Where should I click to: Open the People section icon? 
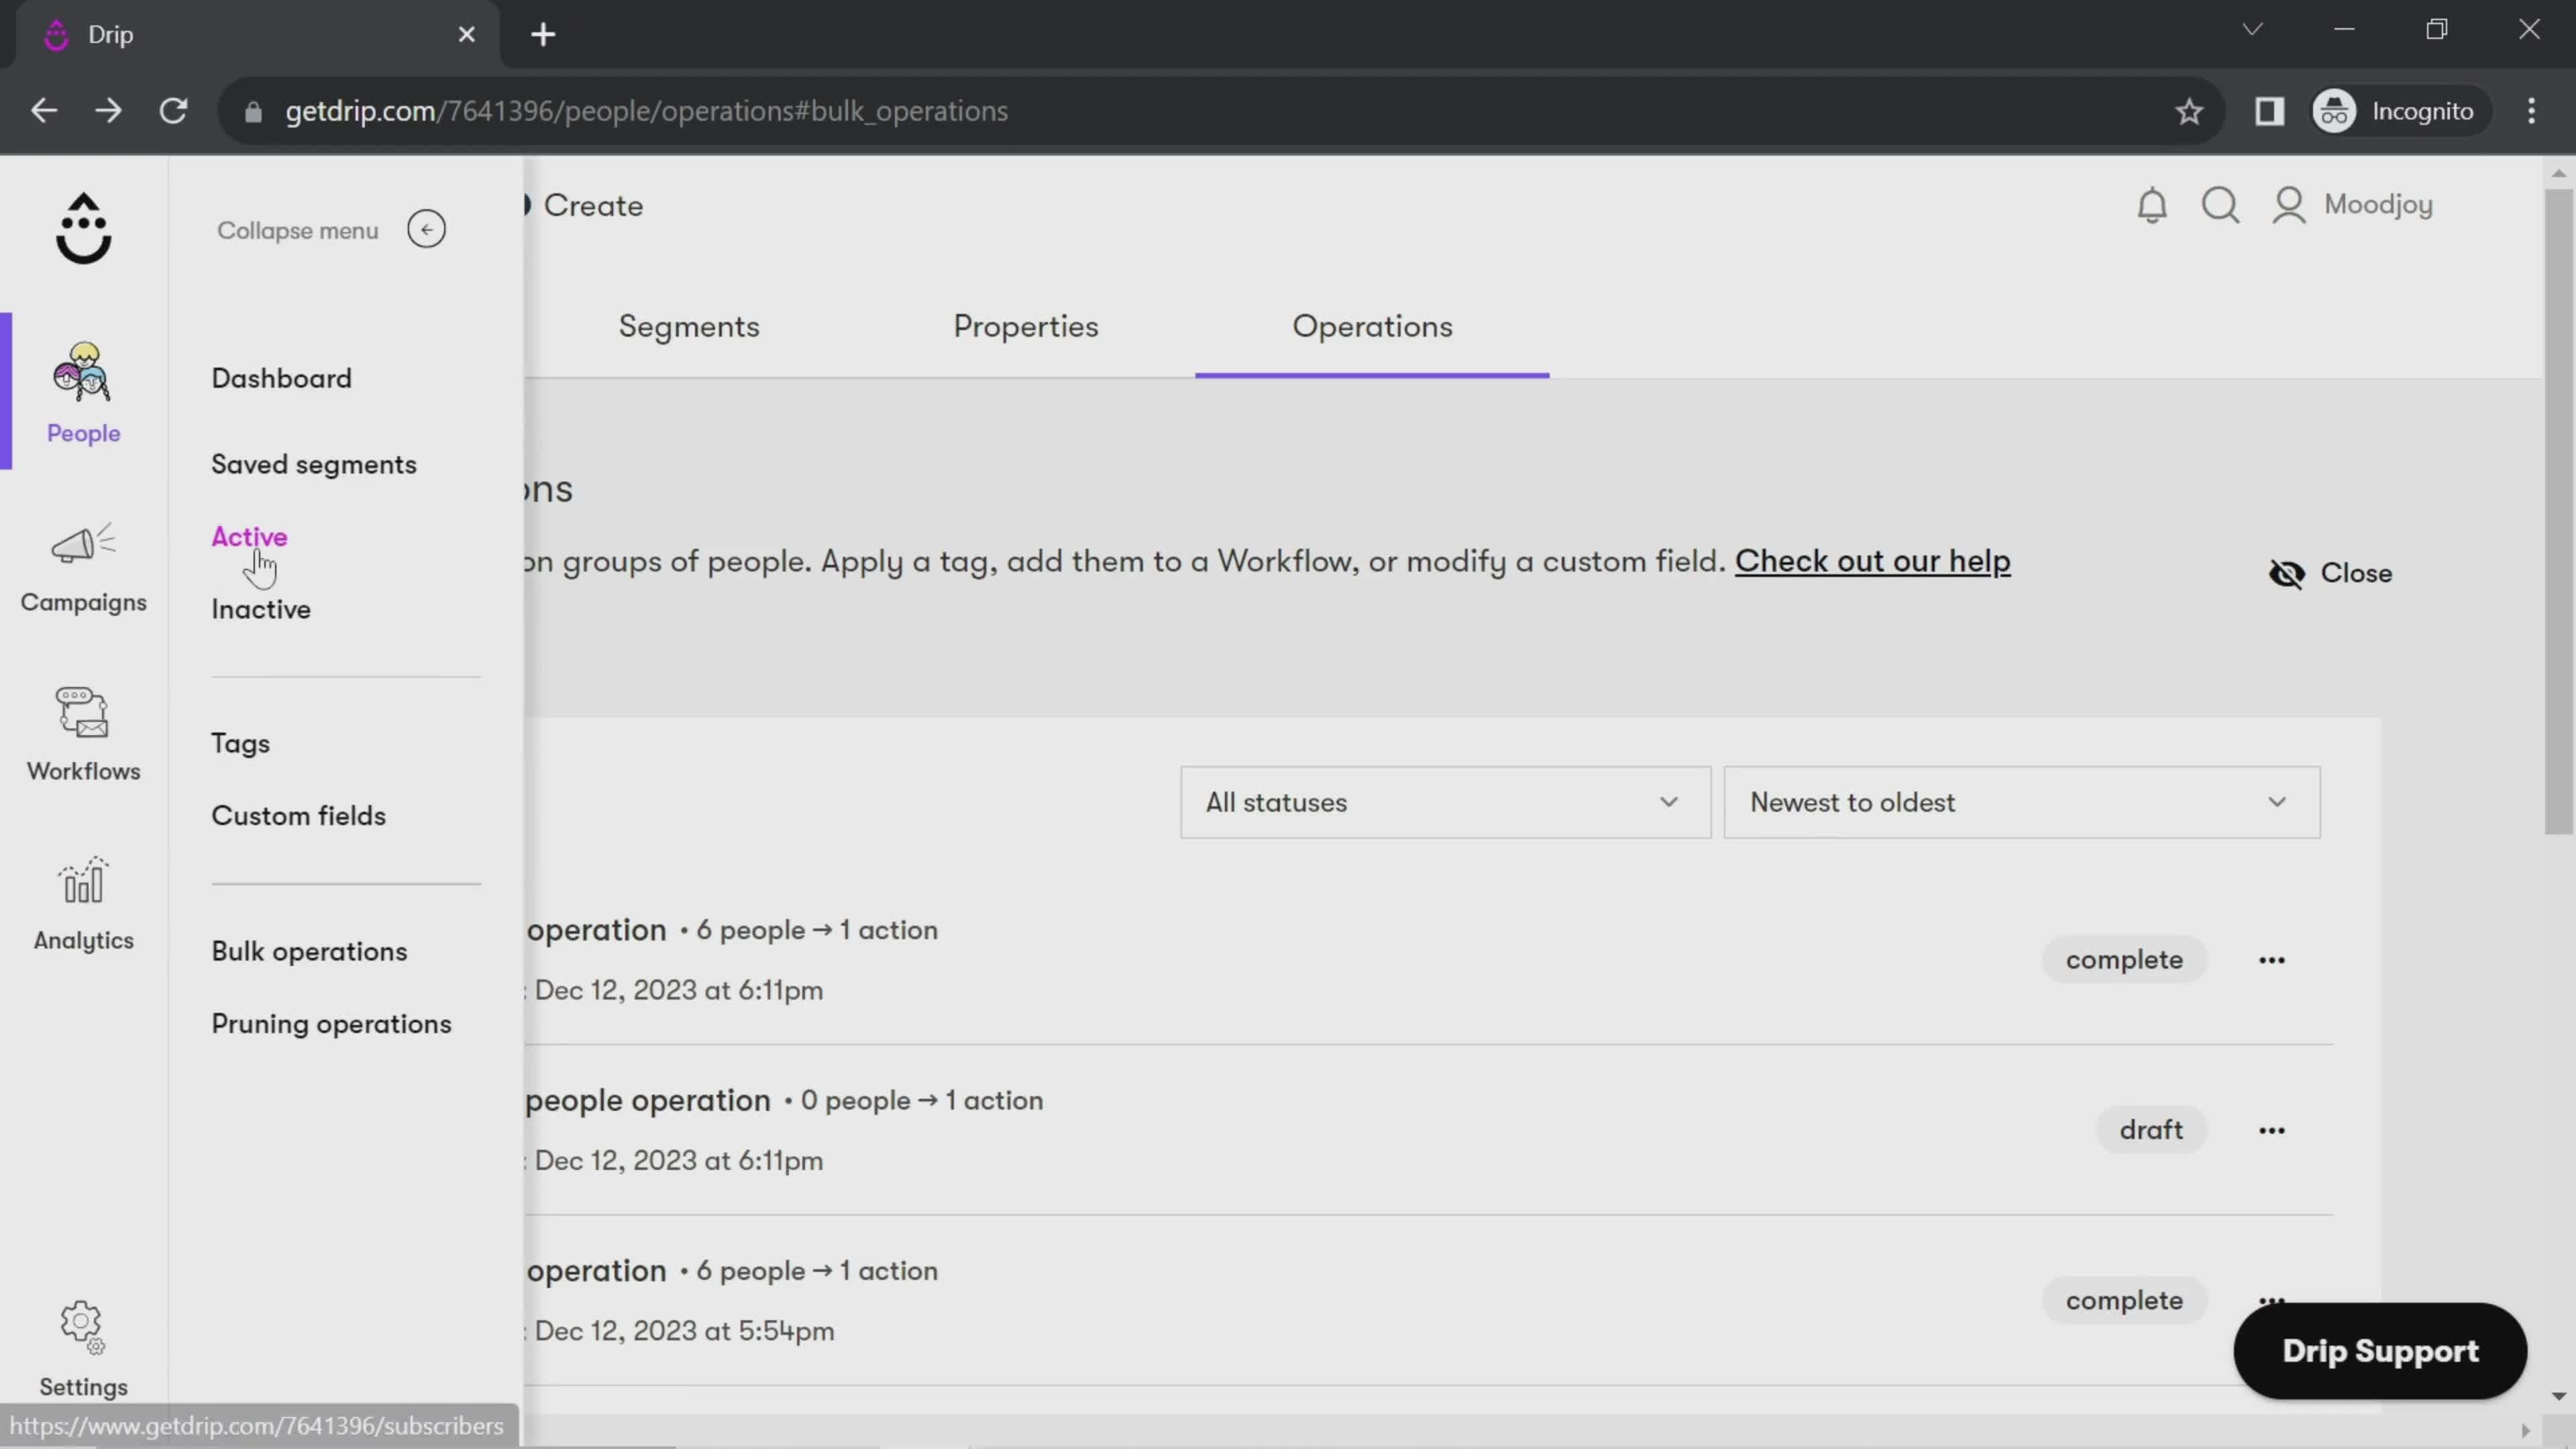[x=83, y=372]
